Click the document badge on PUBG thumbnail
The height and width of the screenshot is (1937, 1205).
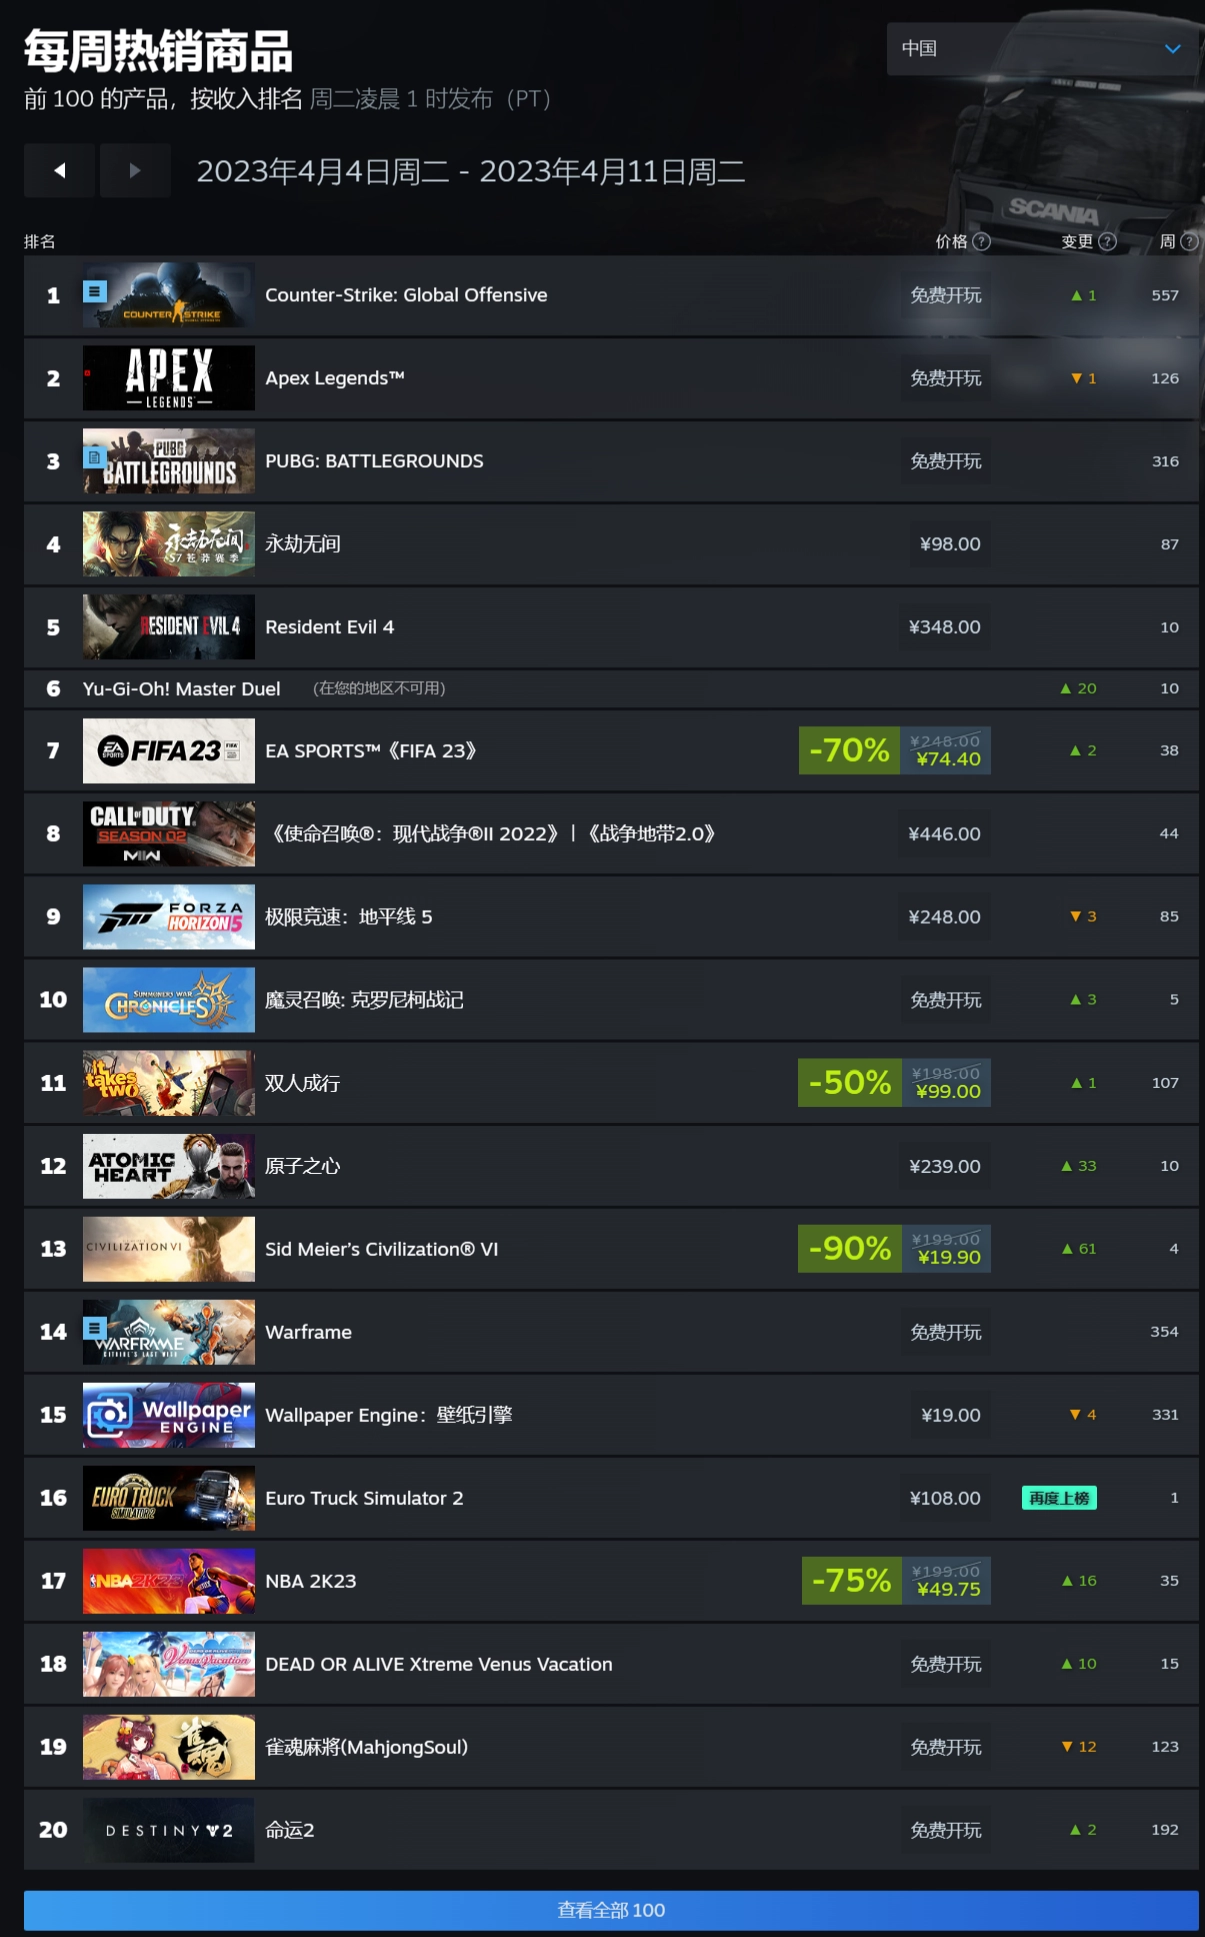(95, 457)
